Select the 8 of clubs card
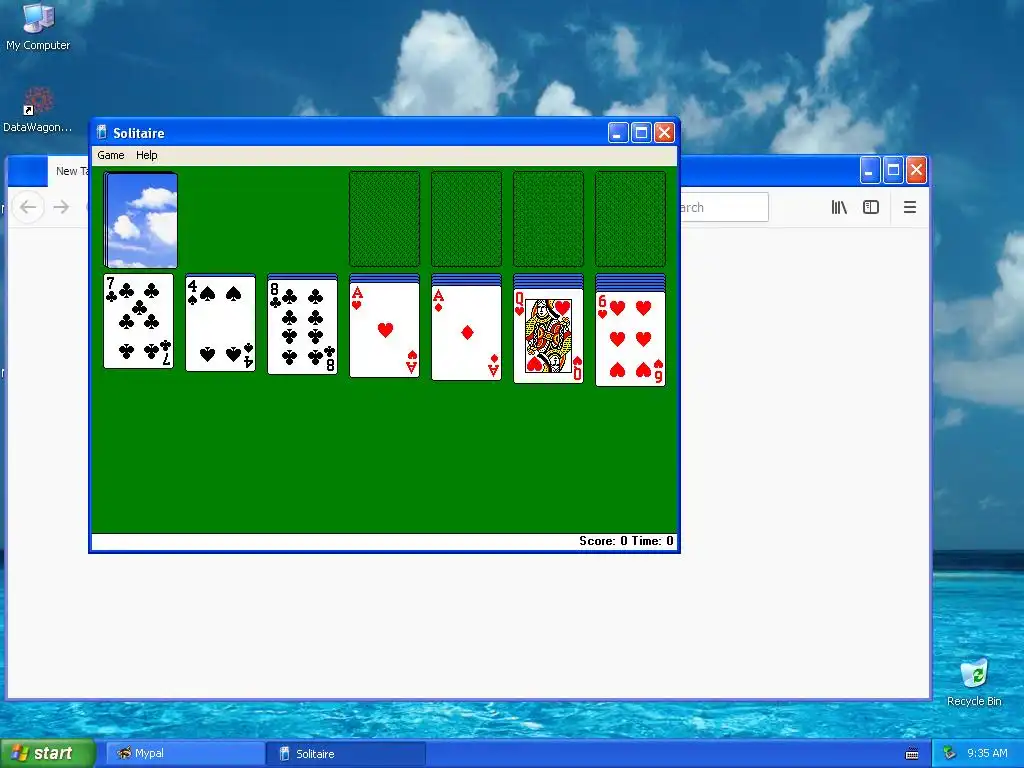This screenshot has width=1024, height=768. click(302, 326)
